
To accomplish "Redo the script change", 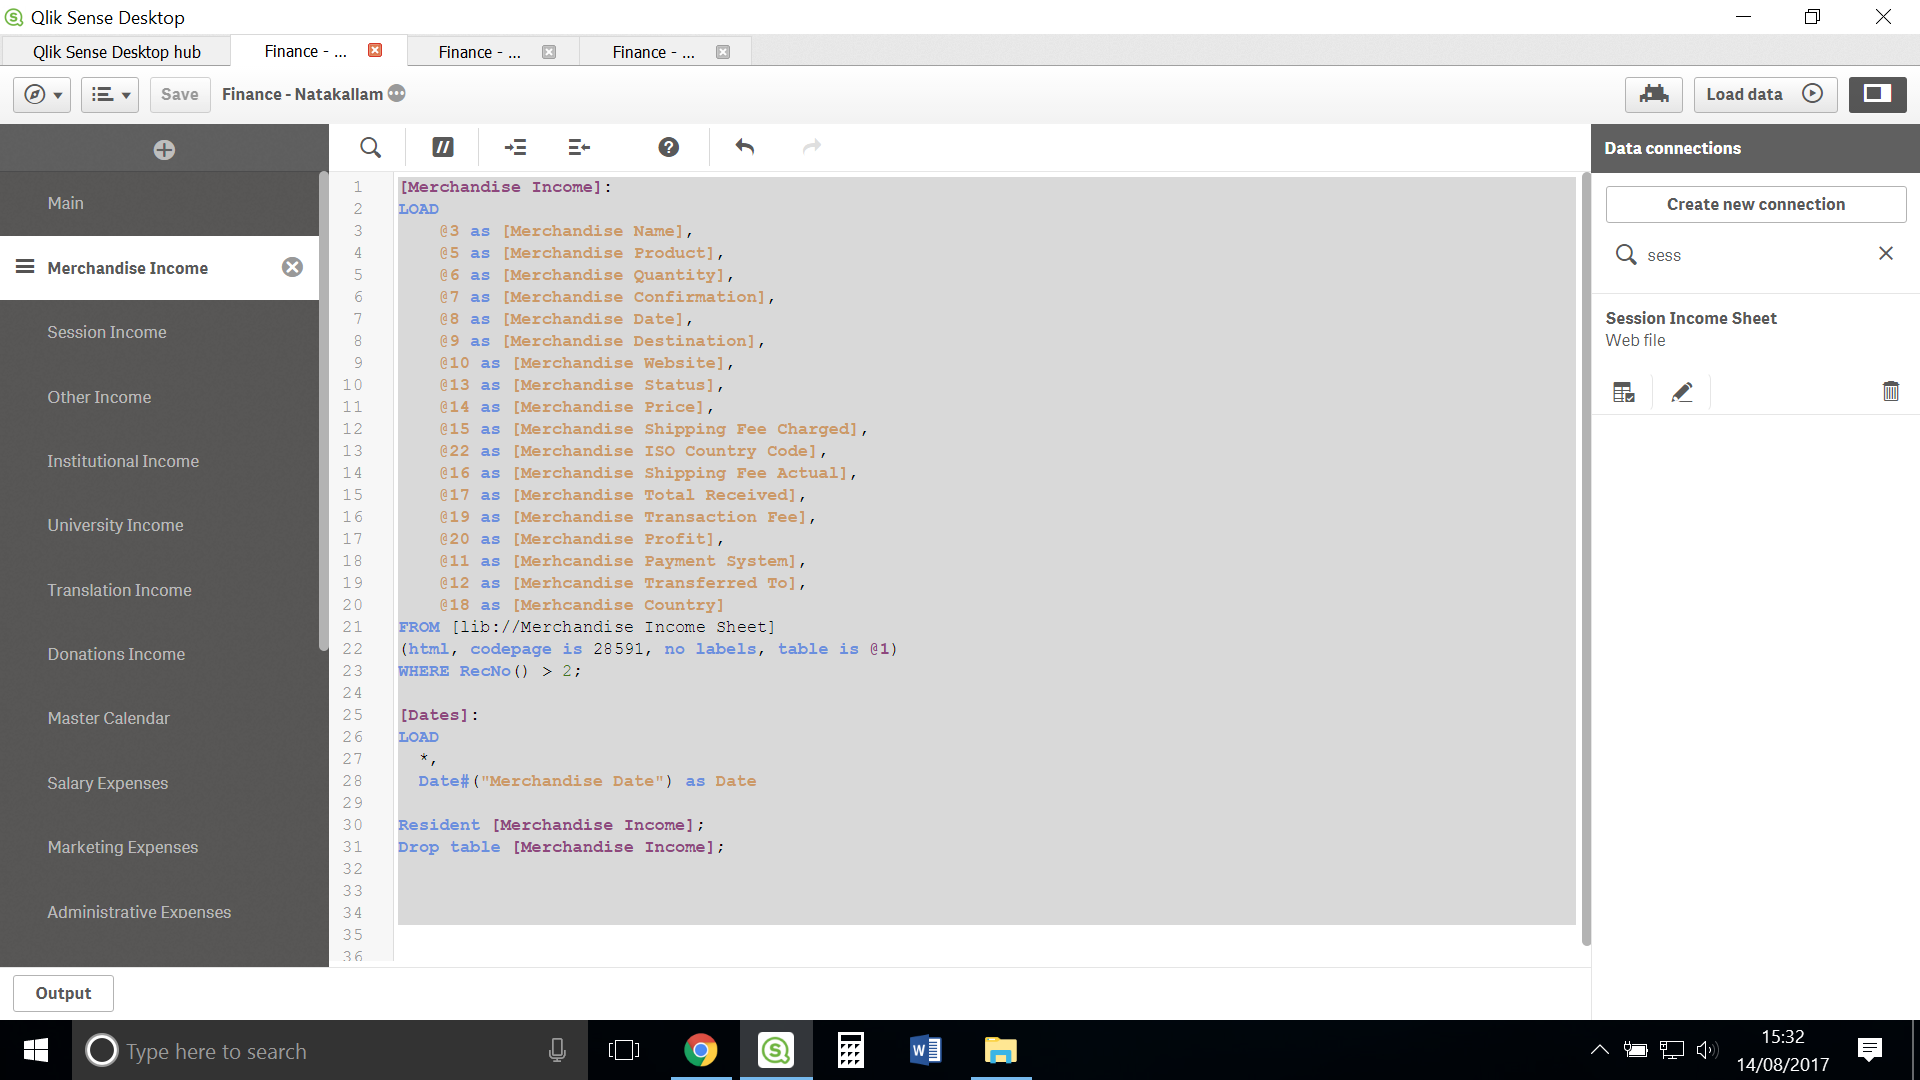I will tap(811, 147).
